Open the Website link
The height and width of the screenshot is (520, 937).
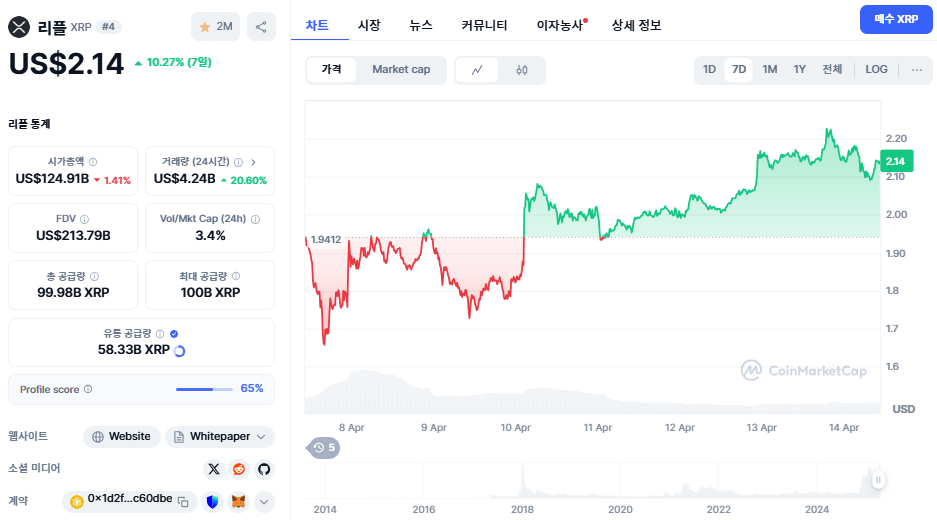click(x=122, y=437)
